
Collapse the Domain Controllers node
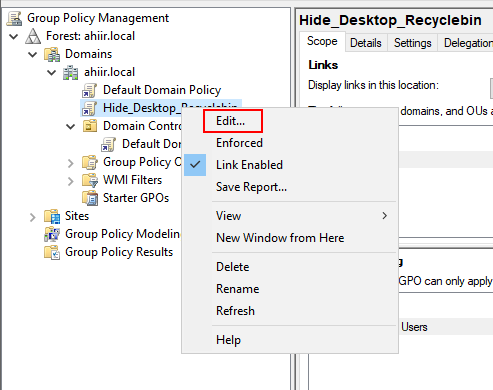tap(71, 126)
